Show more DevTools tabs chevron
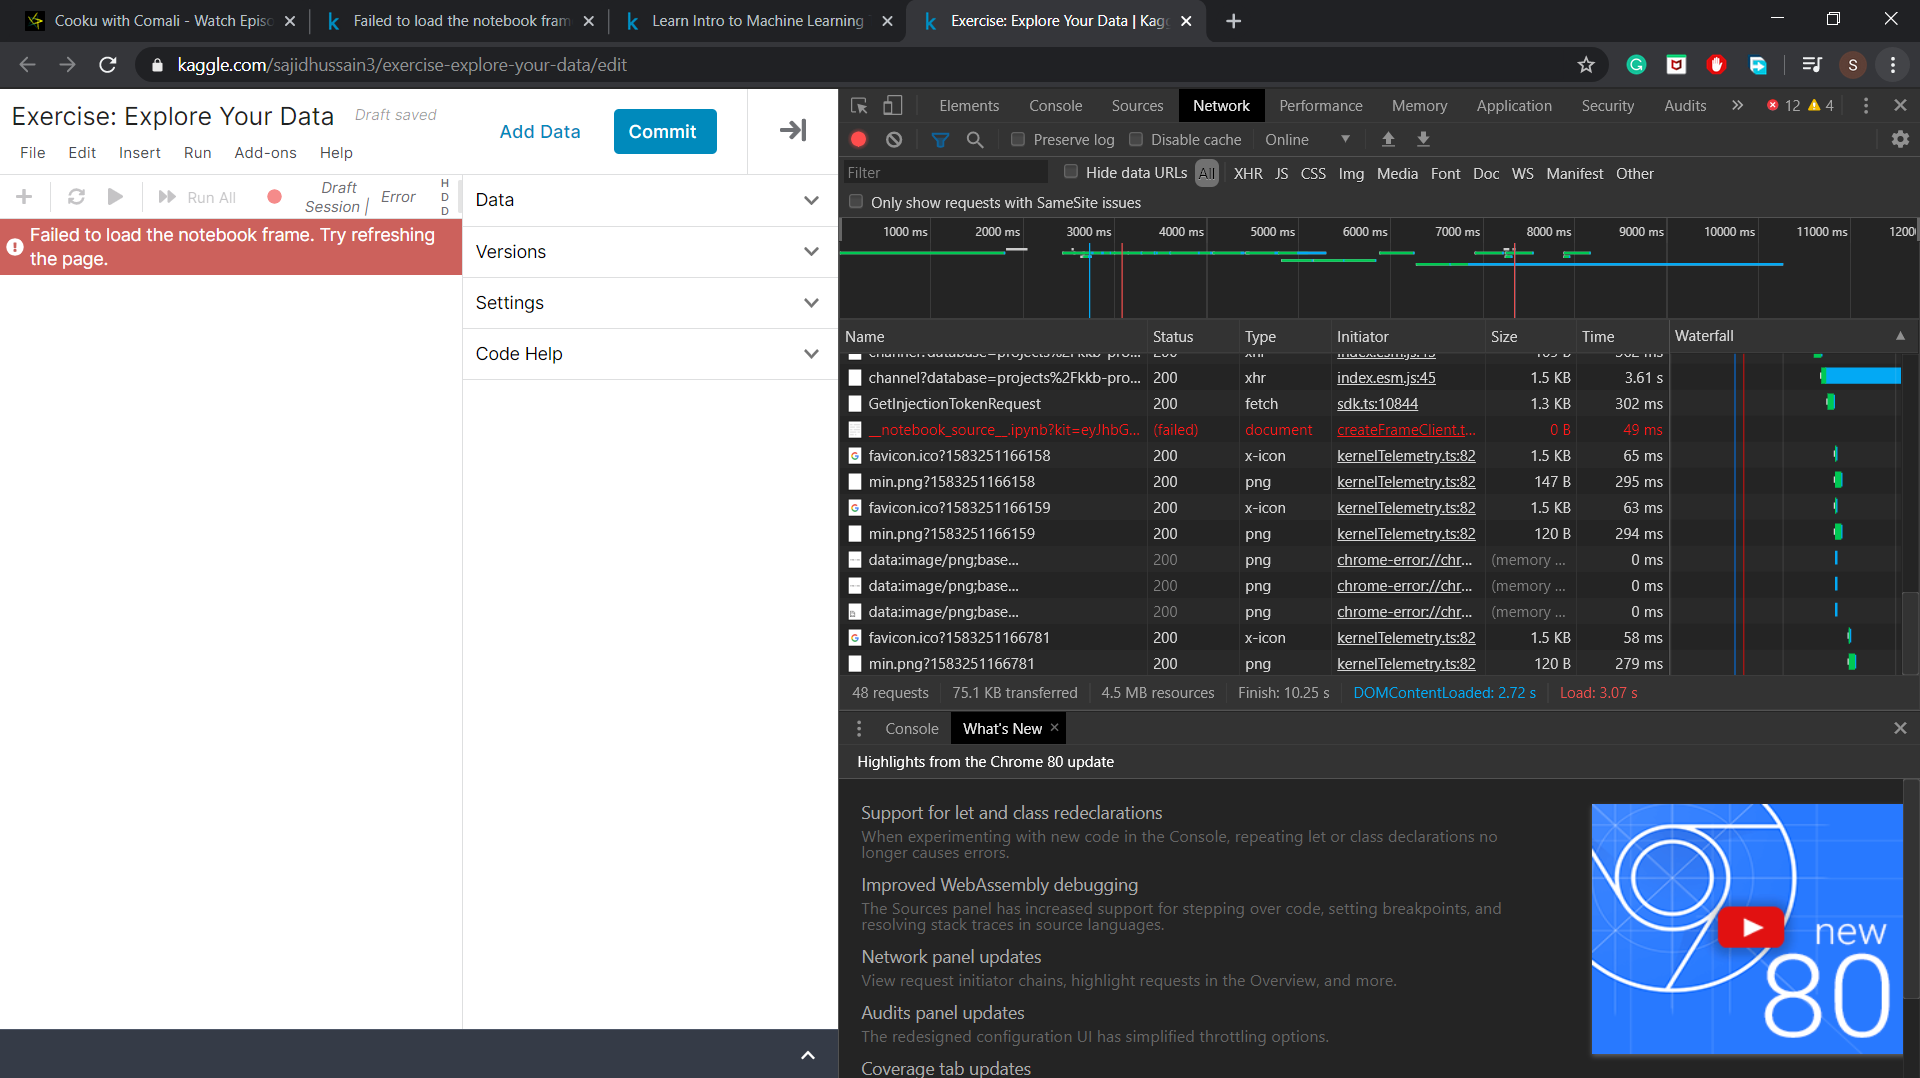This screenshot has height=1078, width=1920. pyautogui.click(x=1737, y=105)
